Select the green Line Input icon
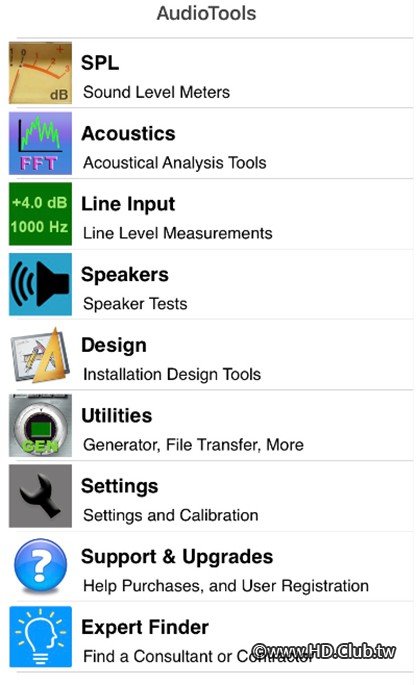The width and height of the screenshot is (418, 685). click(40, 214)
